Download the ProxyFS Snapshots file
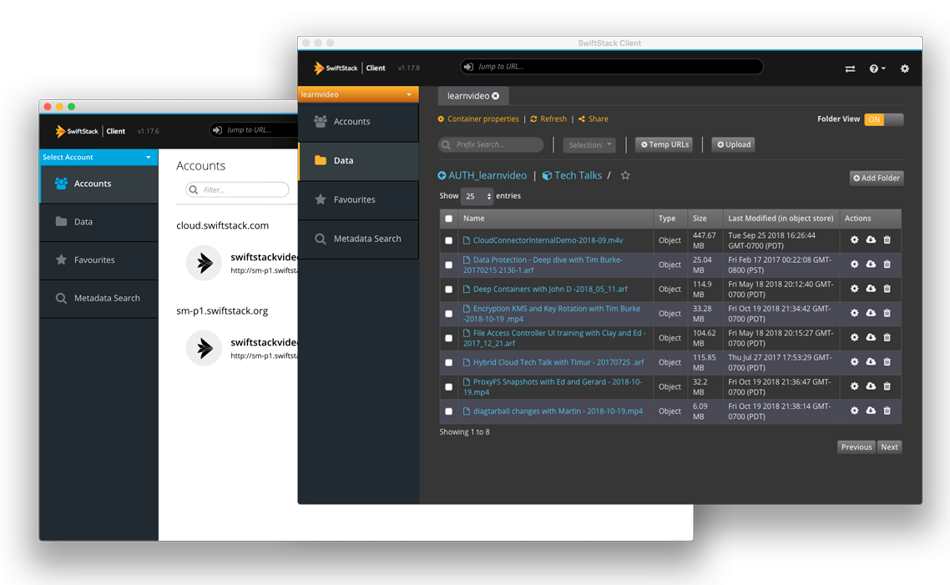 (871, 386)
